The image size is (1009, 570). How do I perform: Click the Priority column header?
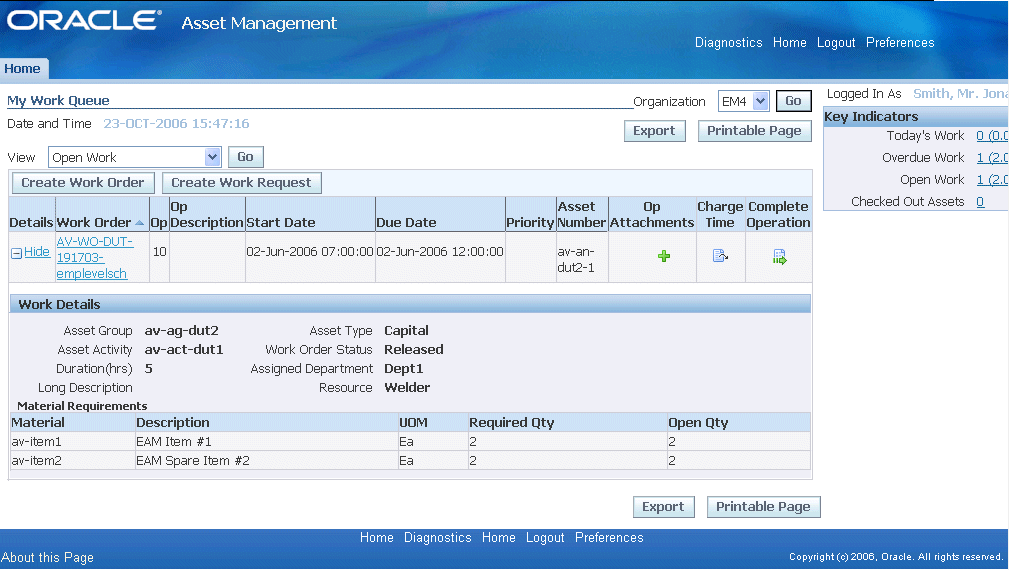[530, 223]
